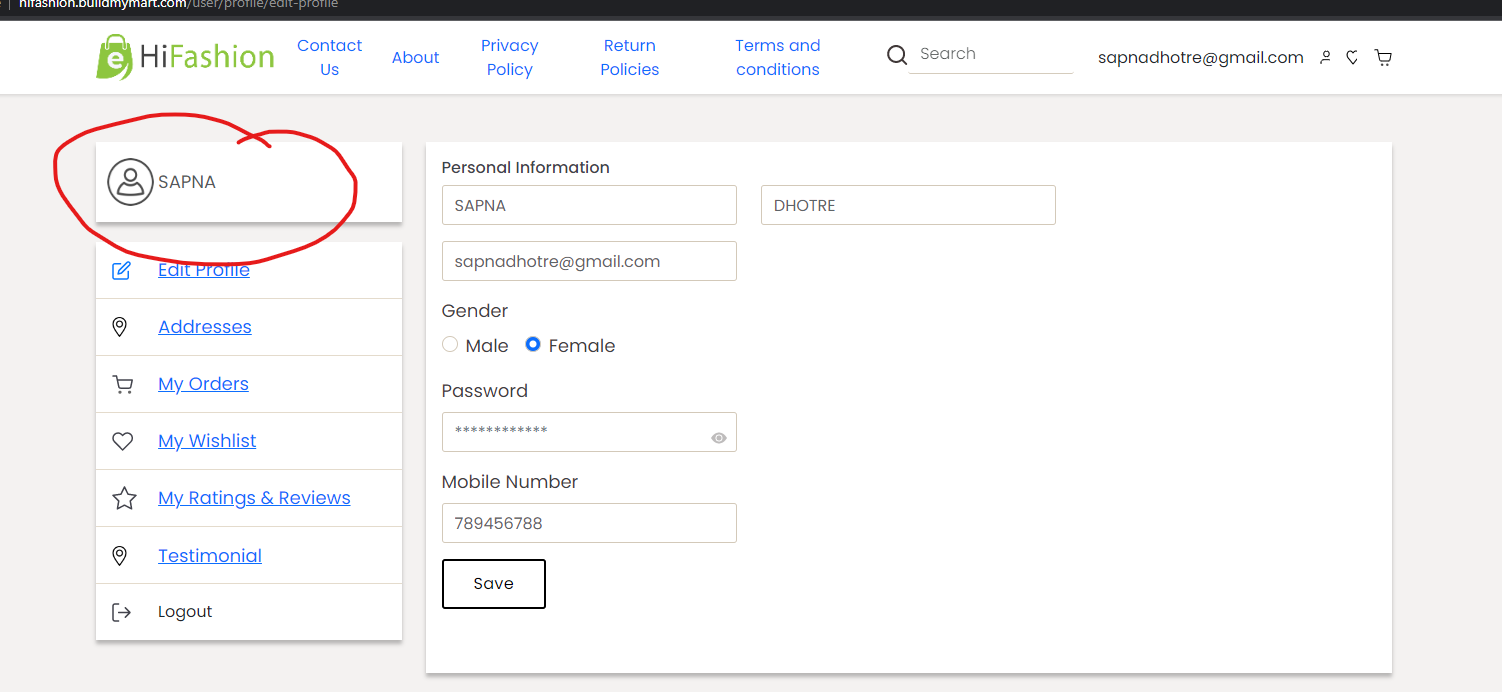Click the Testimonial pin icon

click(120, 556)
